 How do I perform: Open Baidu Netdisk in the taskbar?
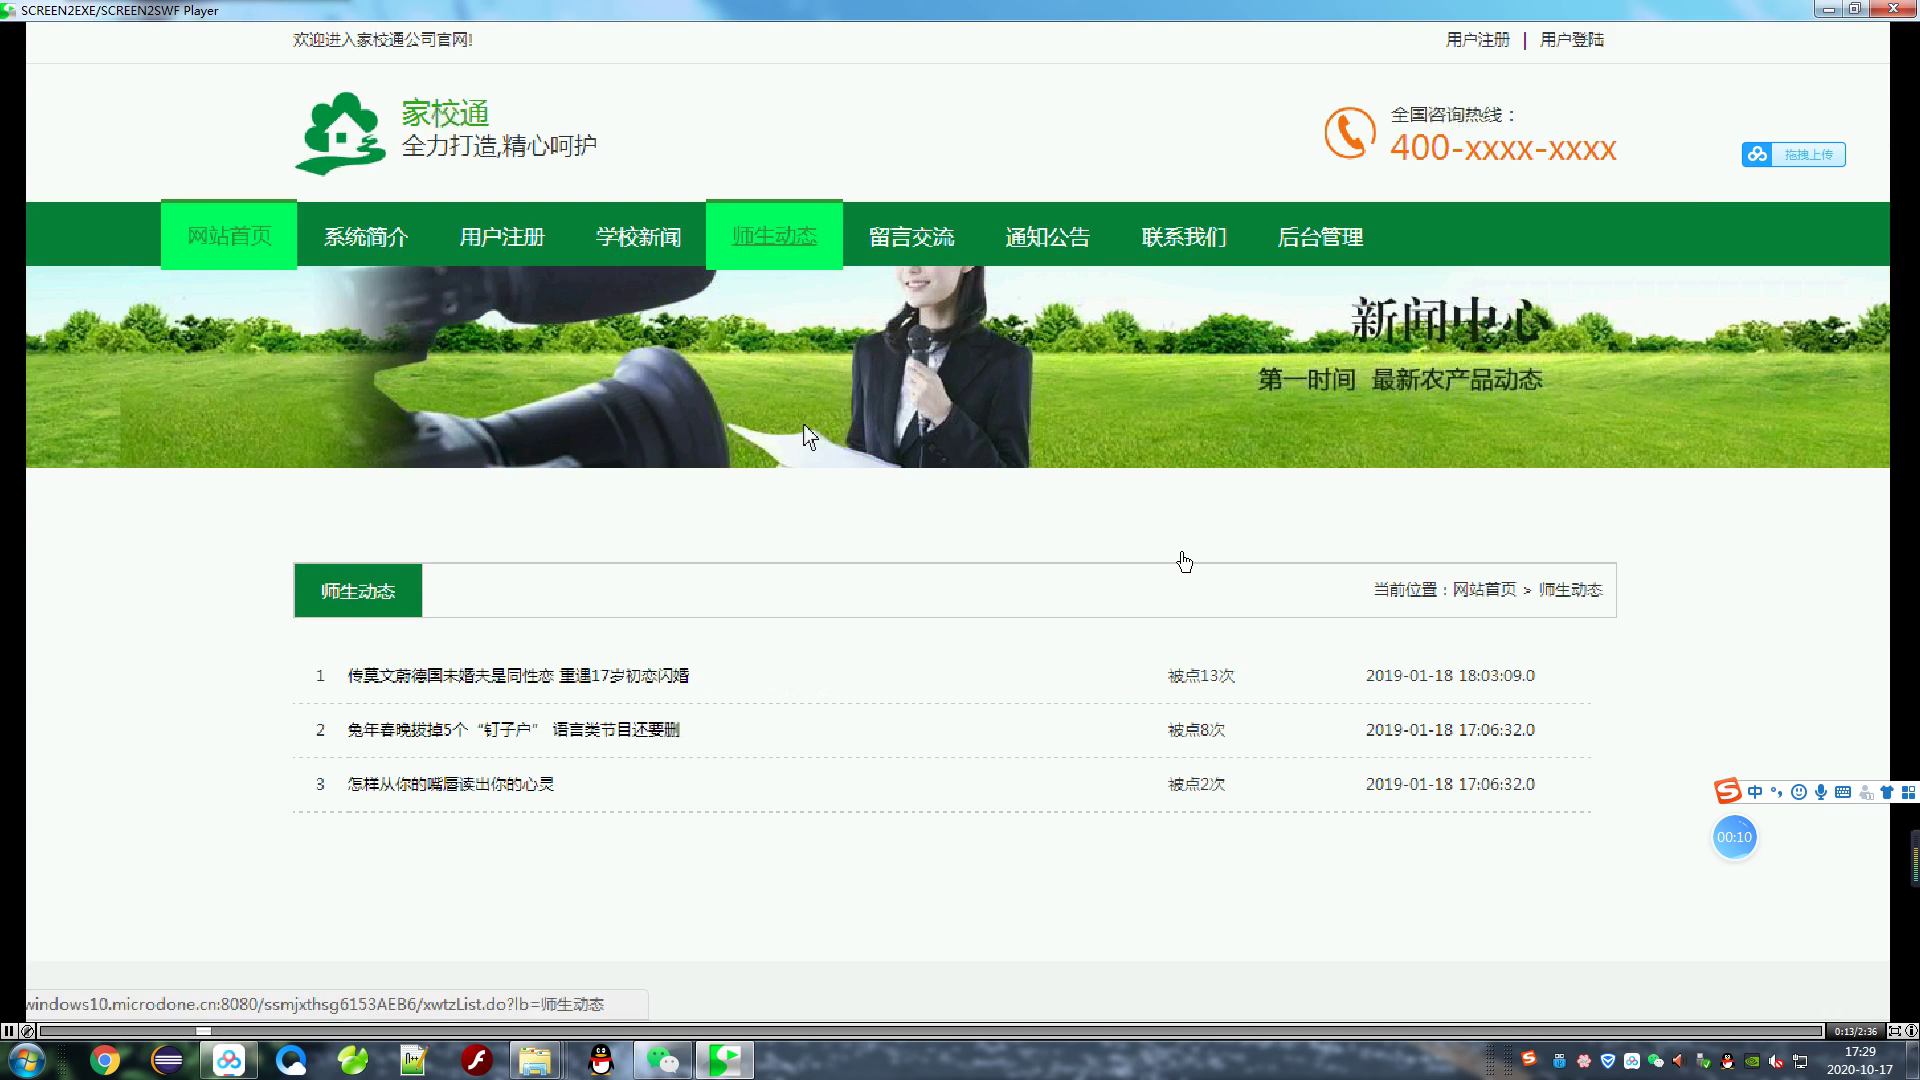(229, 1060)
